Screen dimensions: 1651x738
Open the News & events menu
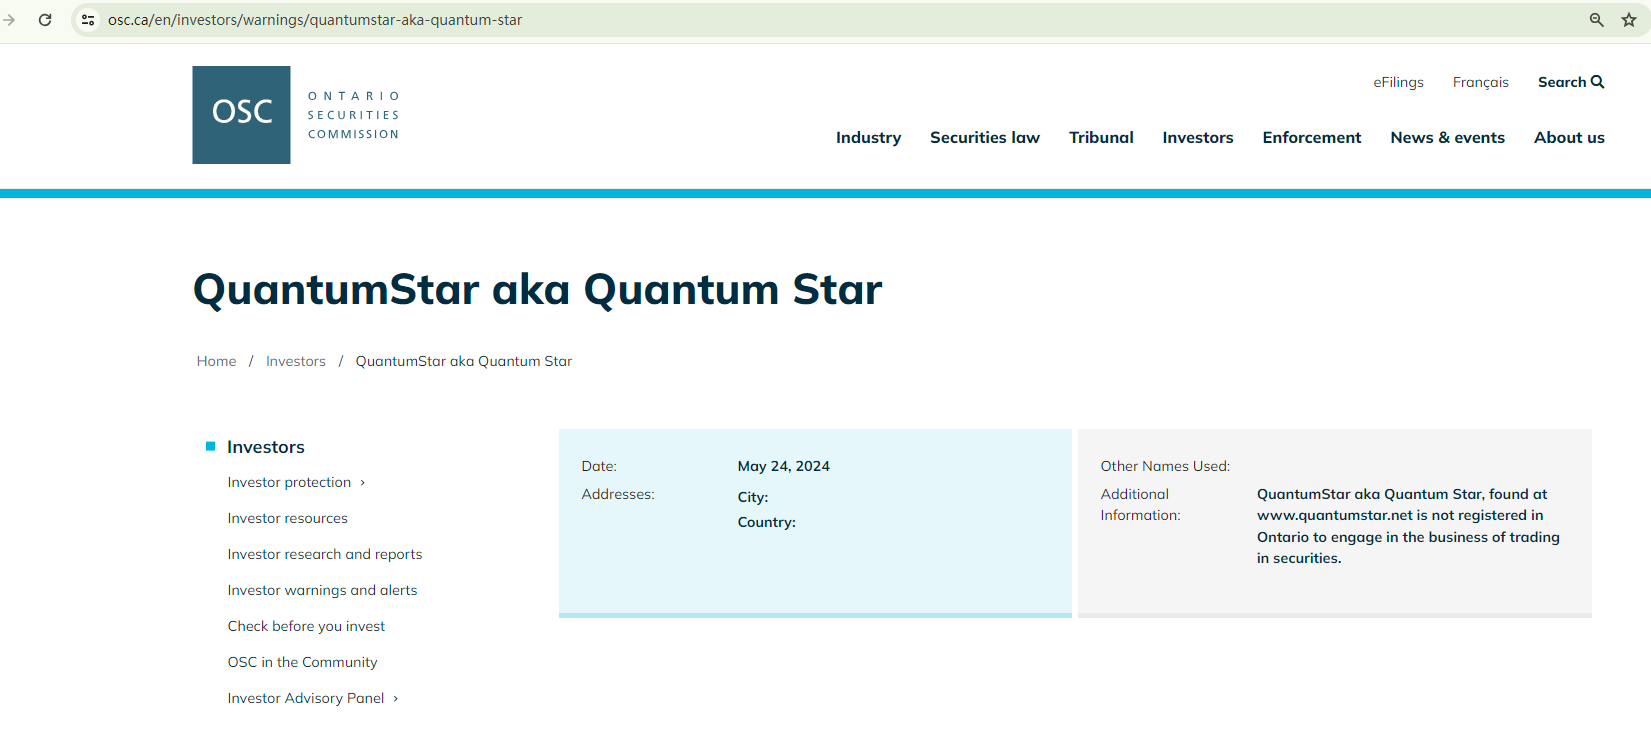(x=1447, y=138)
